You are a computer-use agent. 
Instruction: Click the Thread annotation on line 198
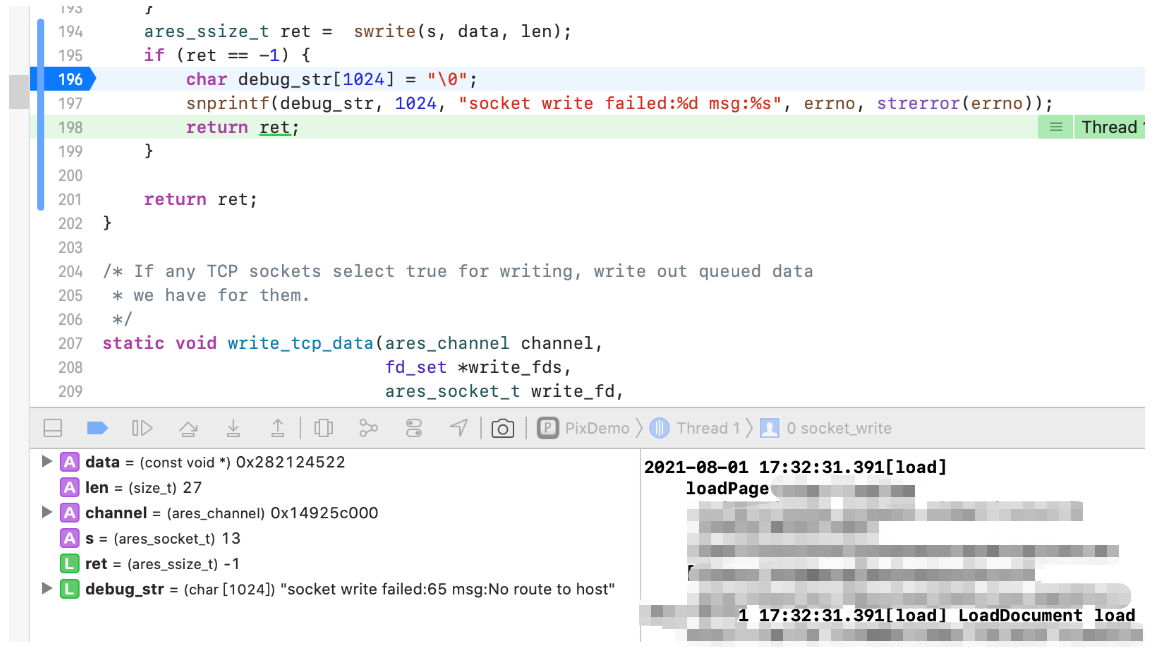point(1110,126)
